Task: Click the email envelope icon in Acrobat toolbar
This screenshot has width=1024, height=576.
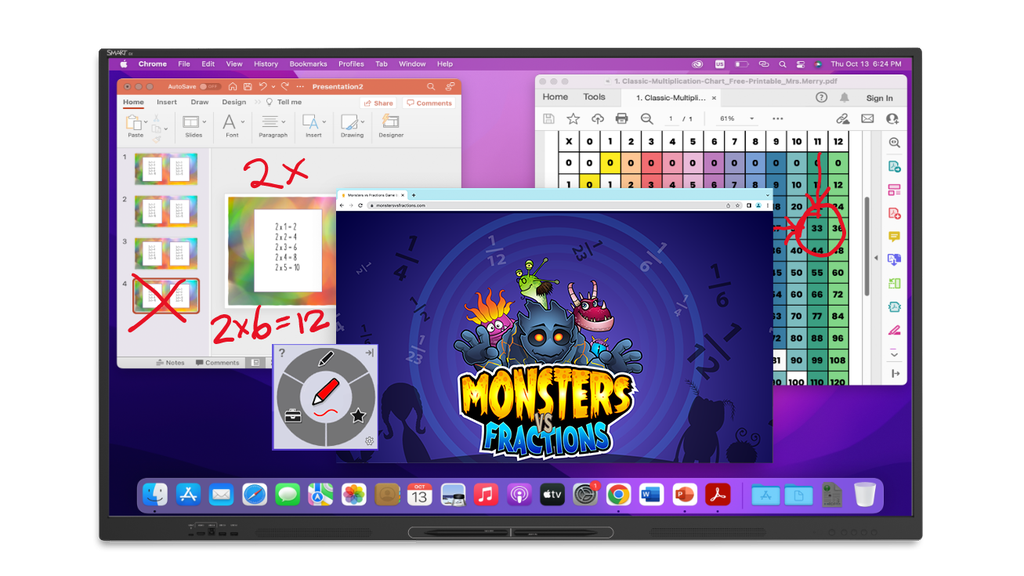Action: [x=867, y=118]
